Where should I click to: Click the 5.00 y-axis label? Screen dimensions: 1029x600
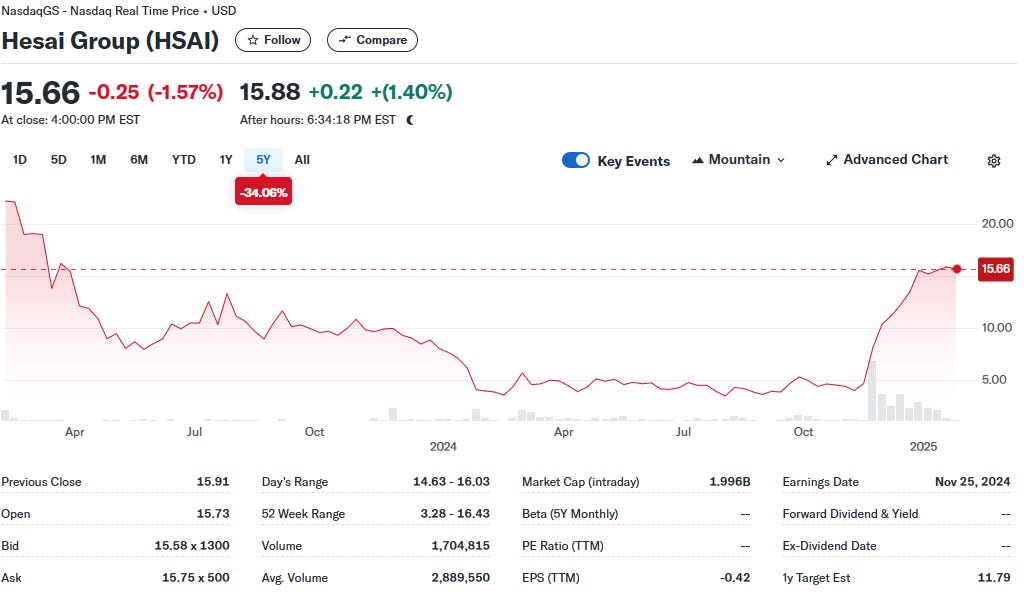pyautogui.click(x=994, y=380)
